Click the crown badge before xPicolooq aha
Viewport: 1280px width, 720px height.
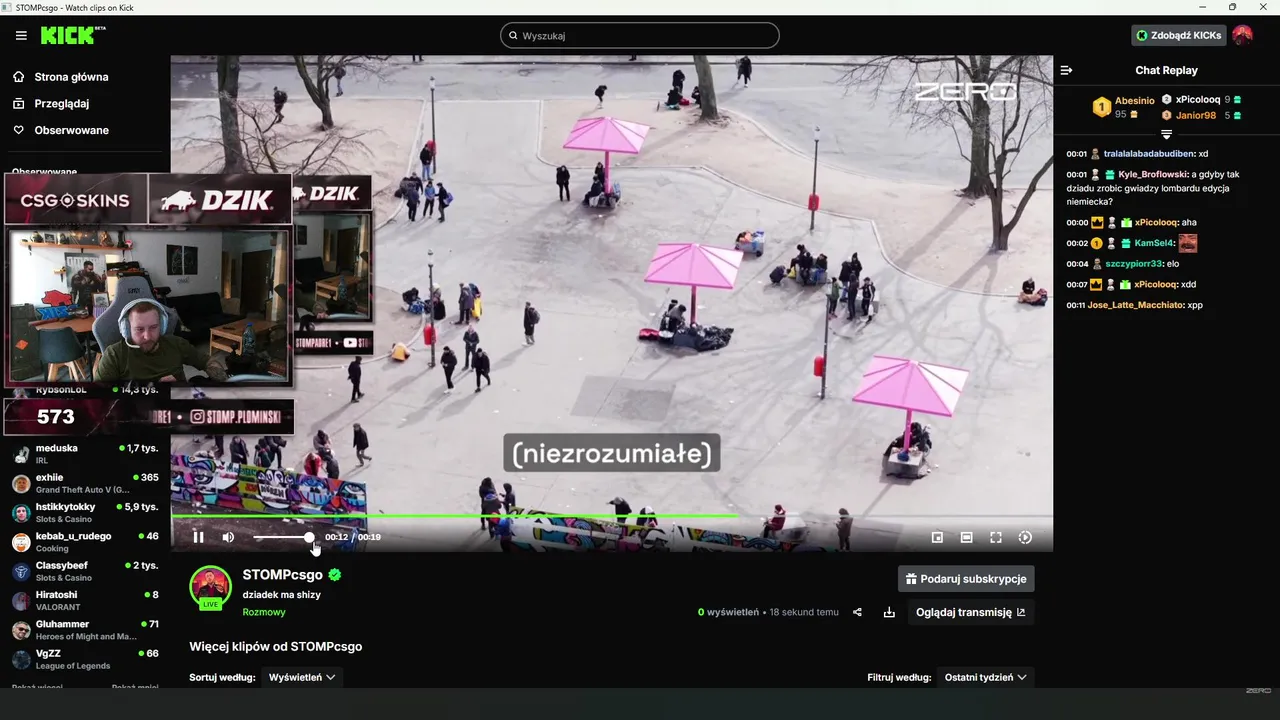click(x=1096, y=222)
